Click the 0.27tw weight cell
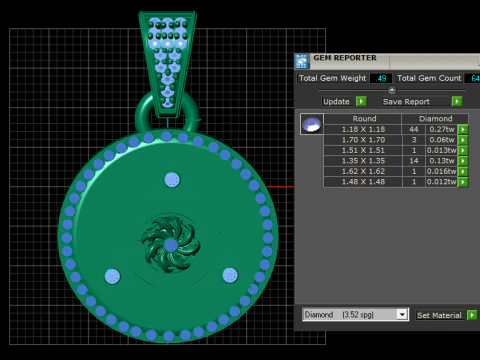This screenshot has width=480, height=360. [x=441, y=129]
